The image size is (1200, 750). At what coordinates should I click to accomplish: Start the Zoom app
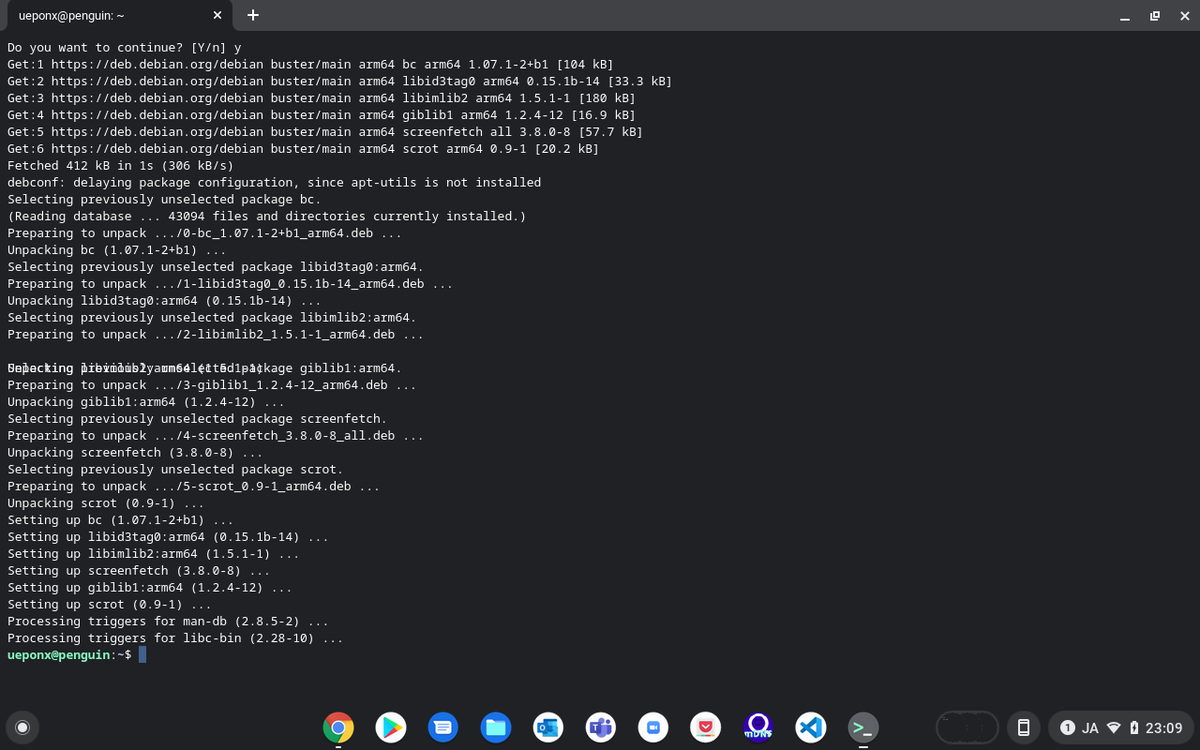coord(653,727)
